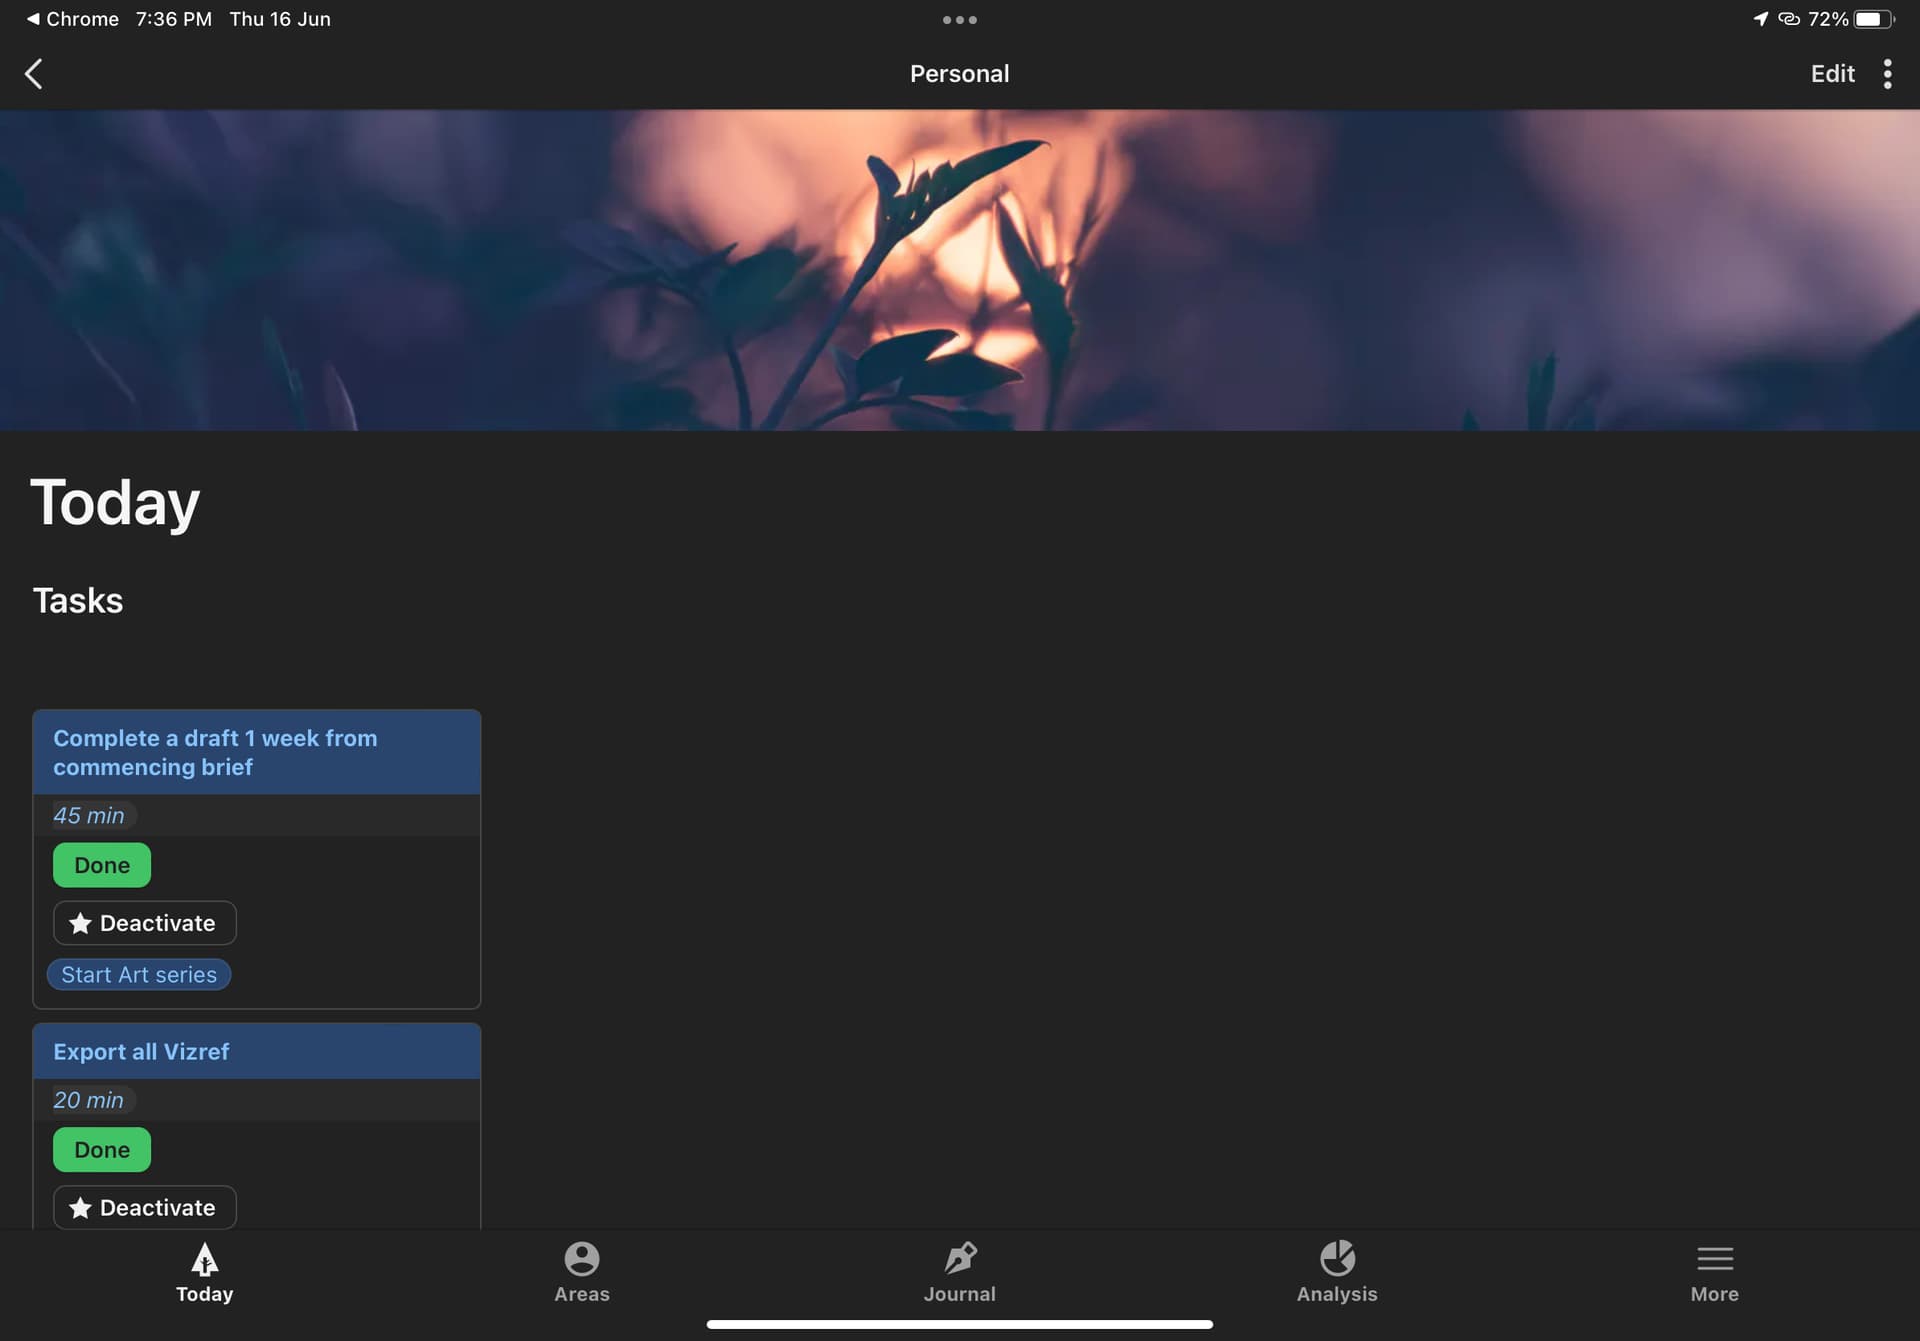Tap the 45 min duration label

[x=89, y=816]
